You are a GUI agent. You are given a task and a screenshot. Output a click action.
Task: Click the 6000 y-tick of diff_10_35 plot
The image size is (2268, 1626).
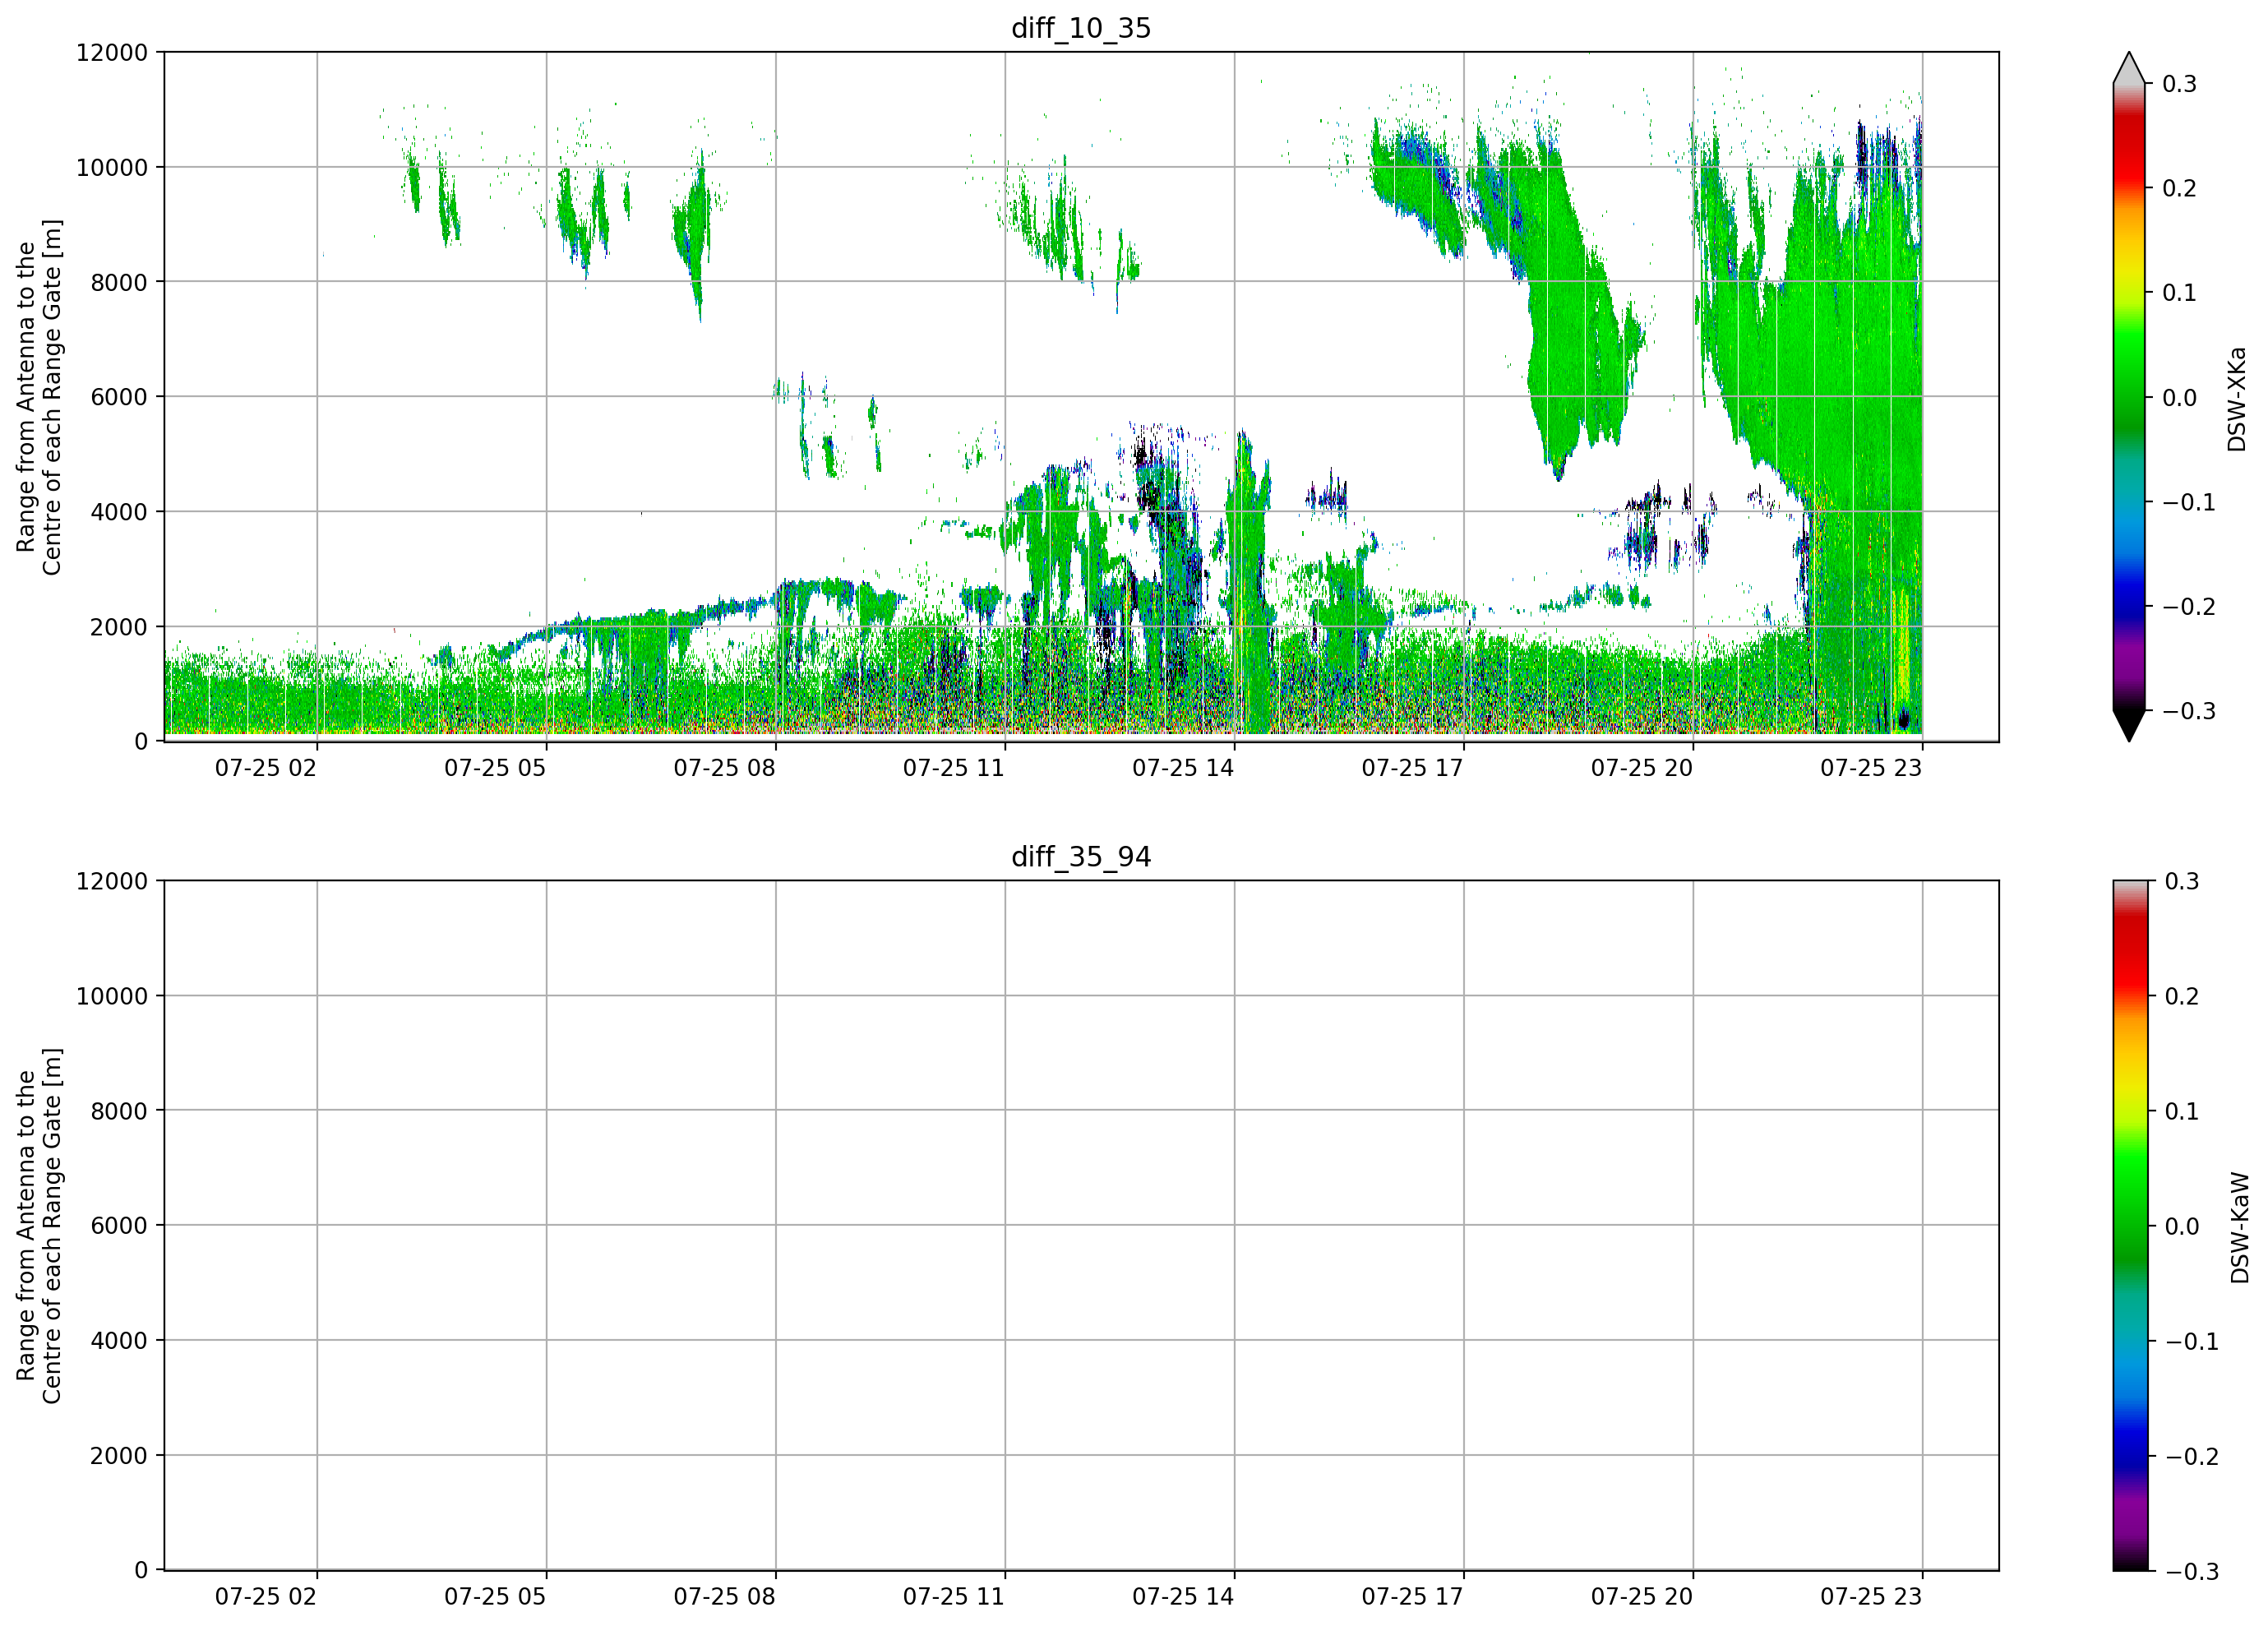click(119, 397)
